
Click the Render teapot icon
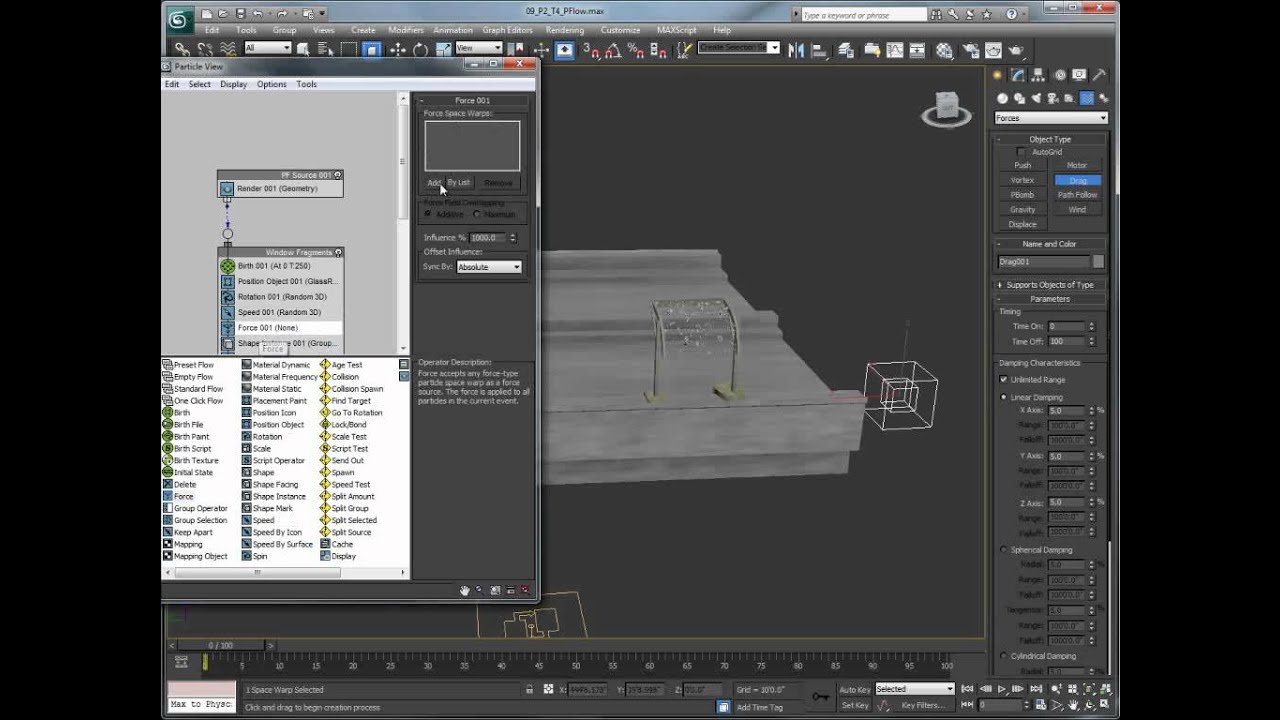point(1016,49)
